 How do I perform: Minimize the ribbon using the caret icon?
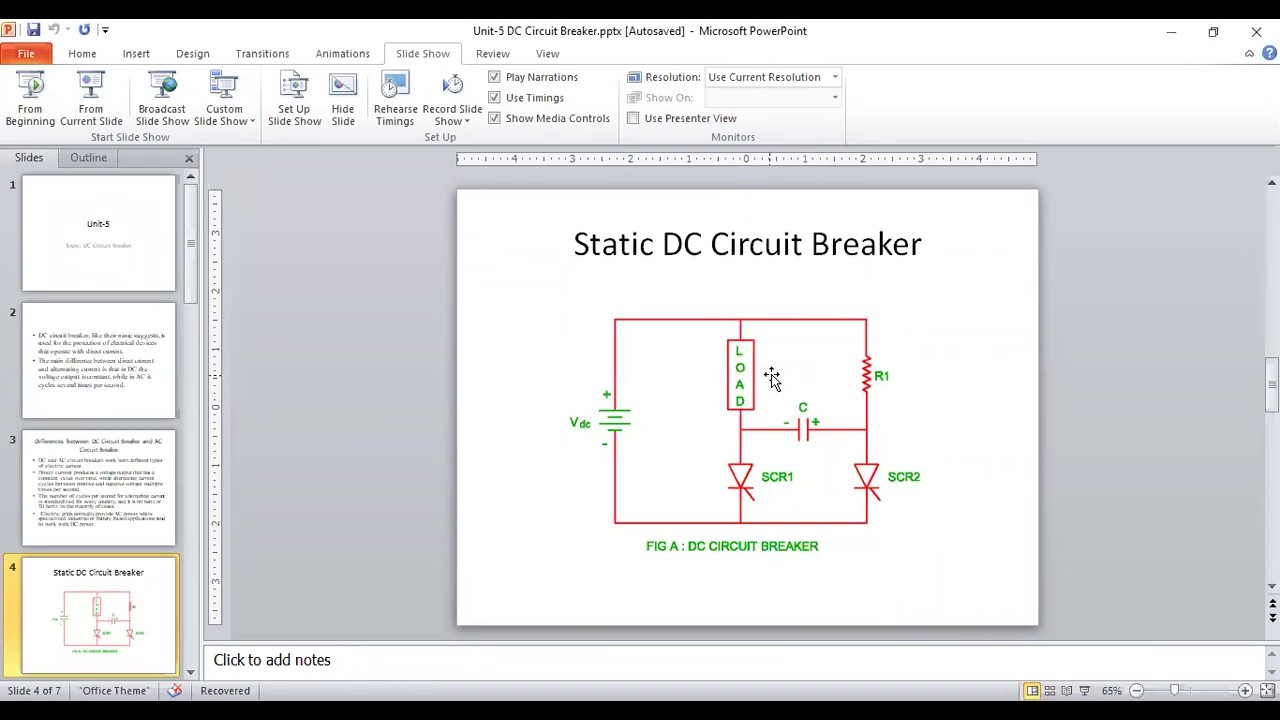coord(1249,54)
